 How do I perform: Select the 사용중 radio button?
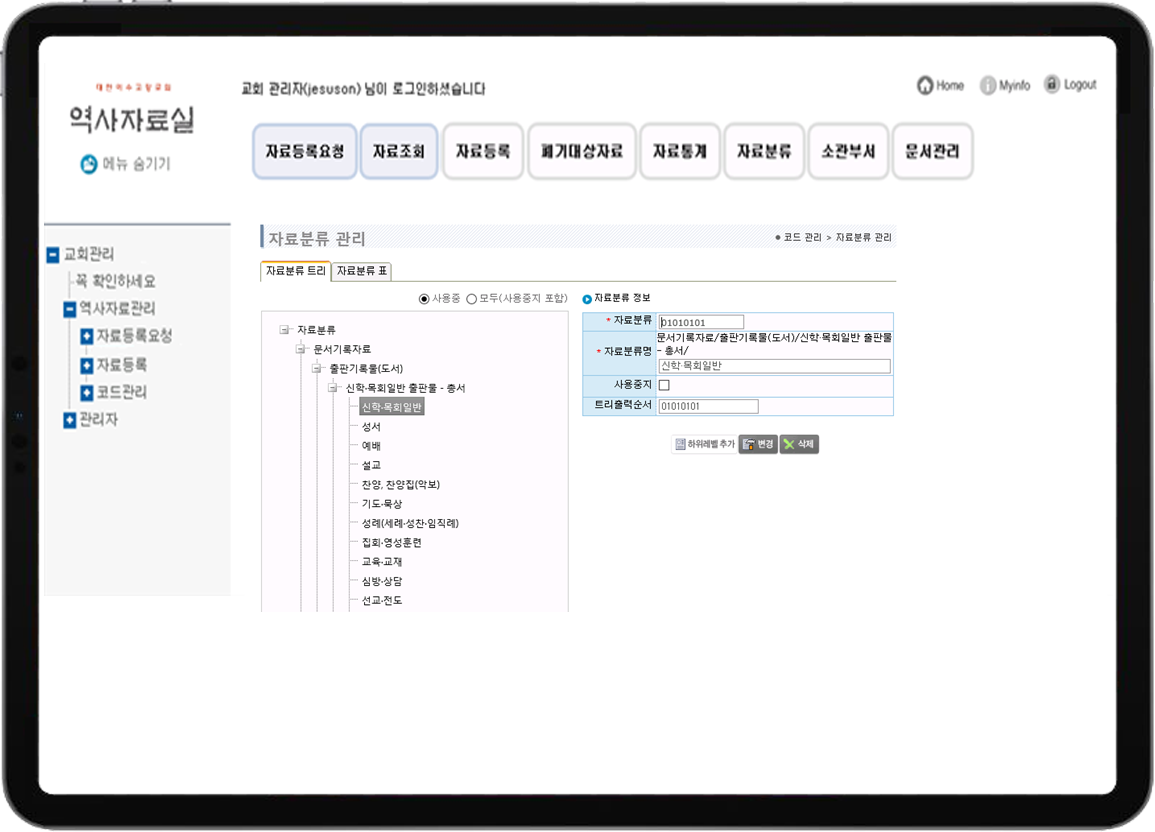(424, 299)
